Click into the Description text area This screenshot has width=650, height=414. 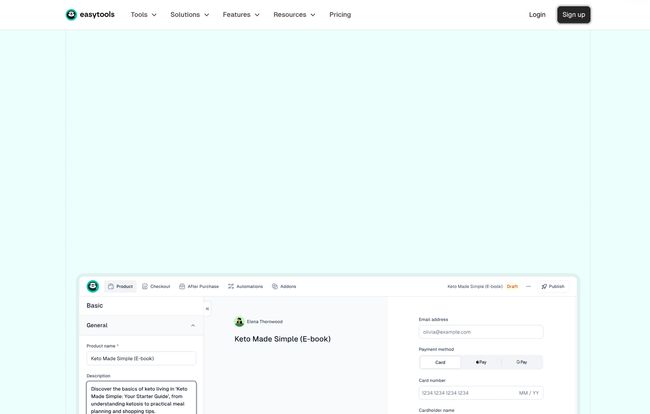pyautogui.click(x=141, y=398)
